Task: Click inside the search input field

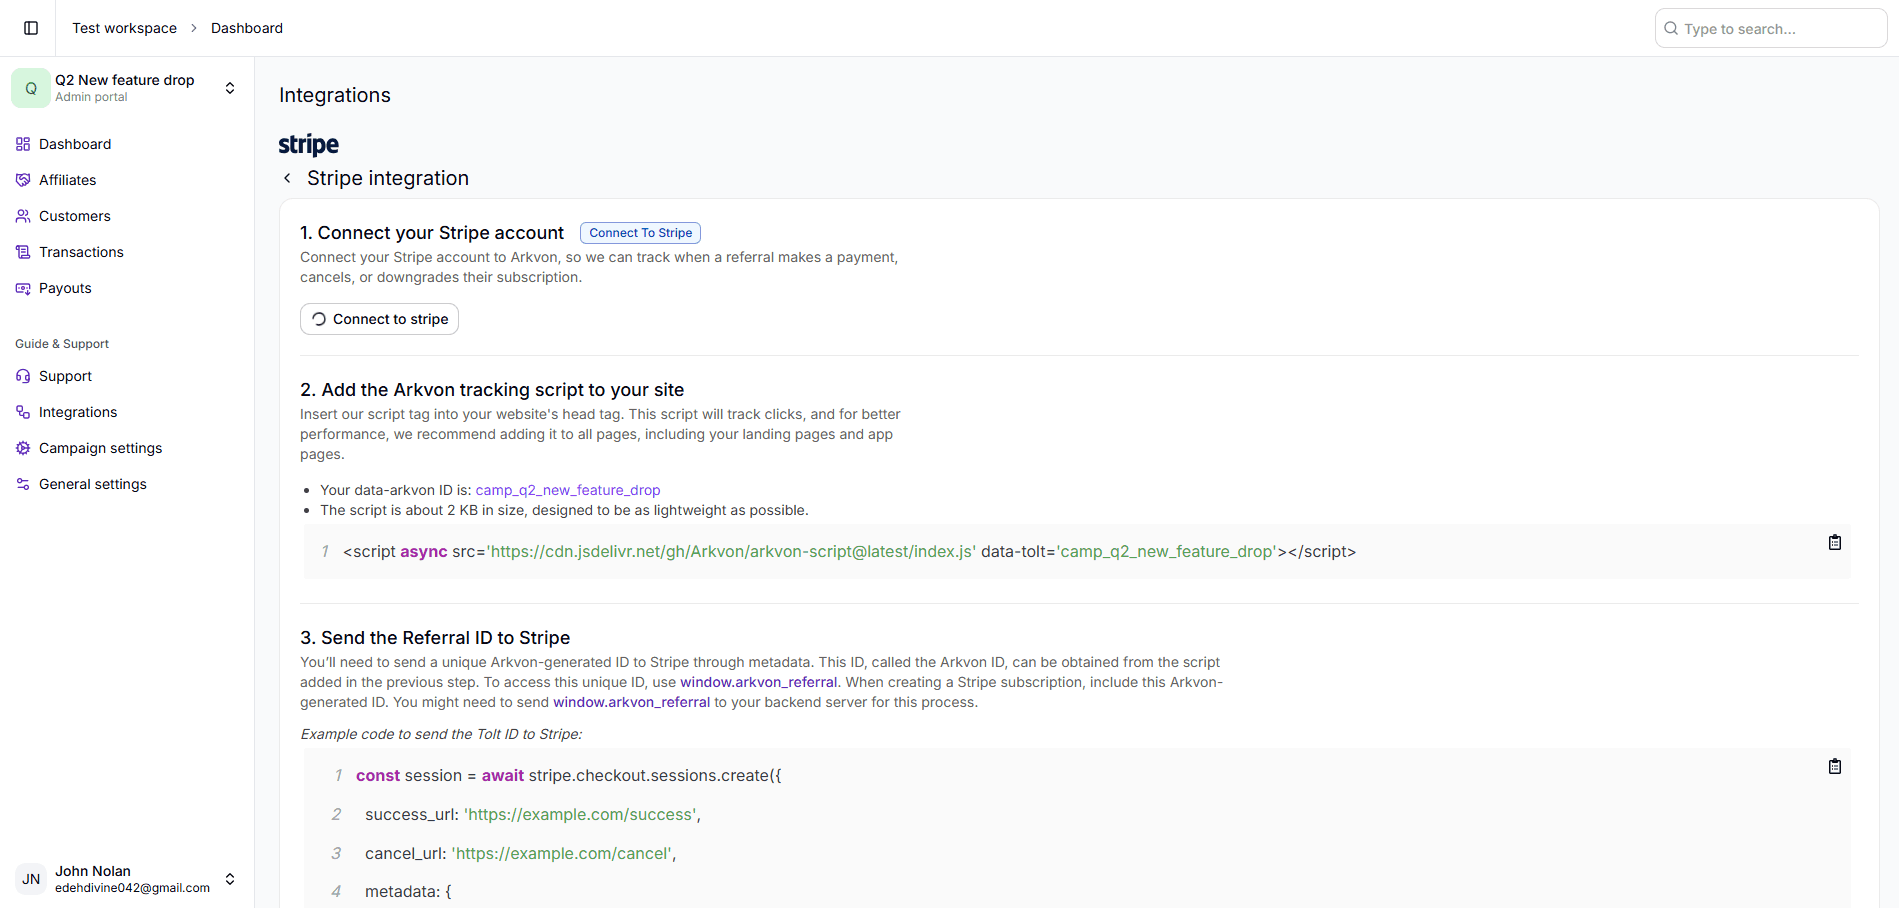Action: click(x=1770, y=28)
